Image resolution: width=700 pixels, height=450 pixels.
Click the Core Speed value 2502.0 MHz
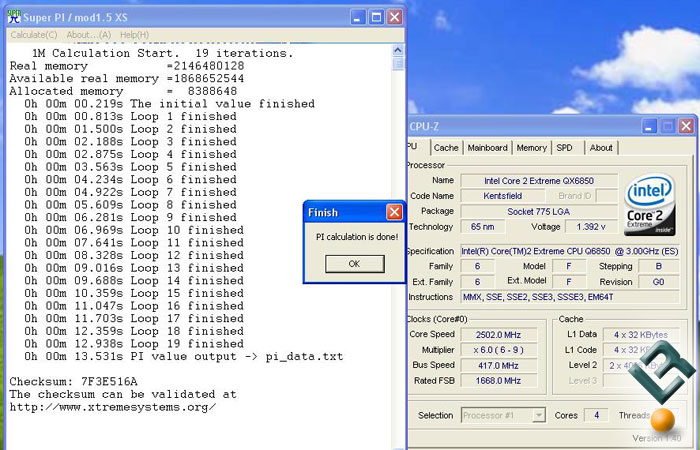pyautogui.click(x=498, y=335)
